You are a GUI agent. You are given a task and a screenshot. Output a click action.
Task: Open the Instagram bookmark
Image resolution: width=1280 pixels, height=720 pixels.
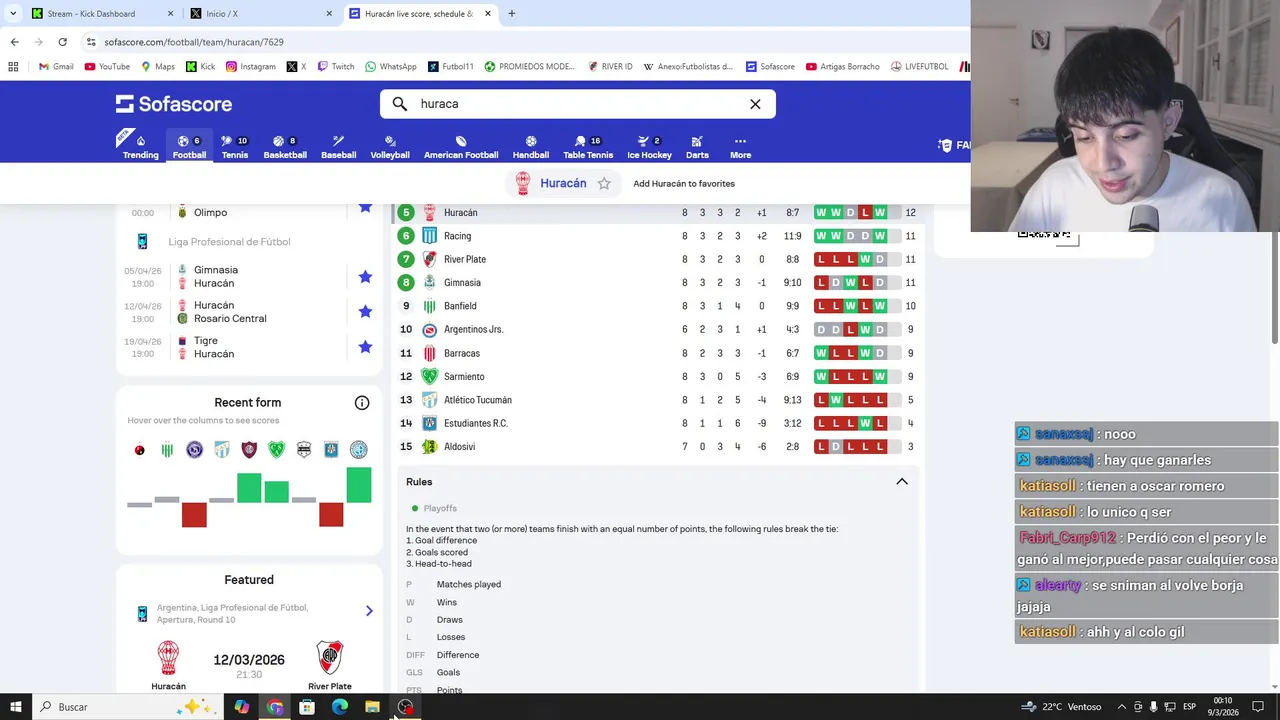[251, 67]
